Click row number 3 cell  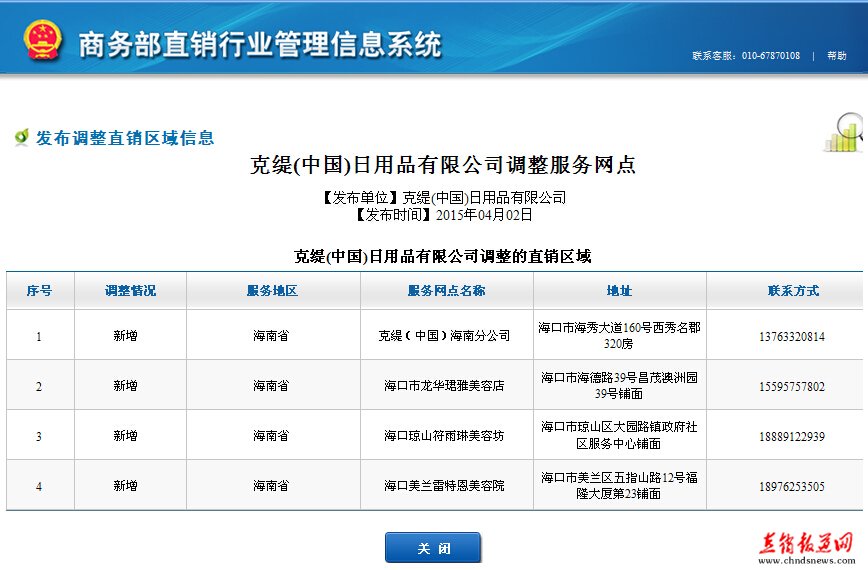39,436
